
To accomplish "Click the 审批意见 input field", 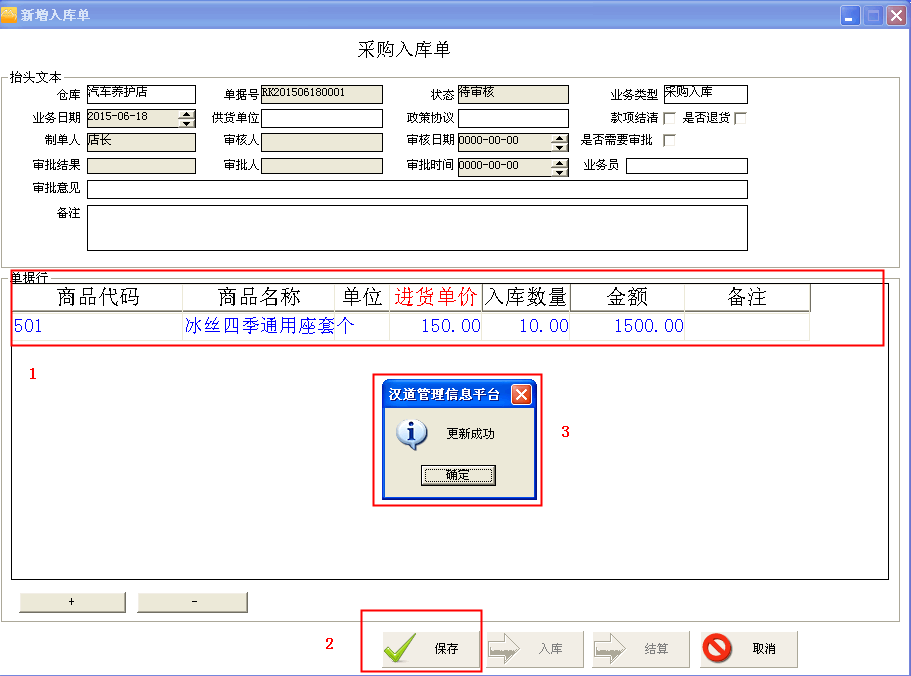I will tap(417, 189).
